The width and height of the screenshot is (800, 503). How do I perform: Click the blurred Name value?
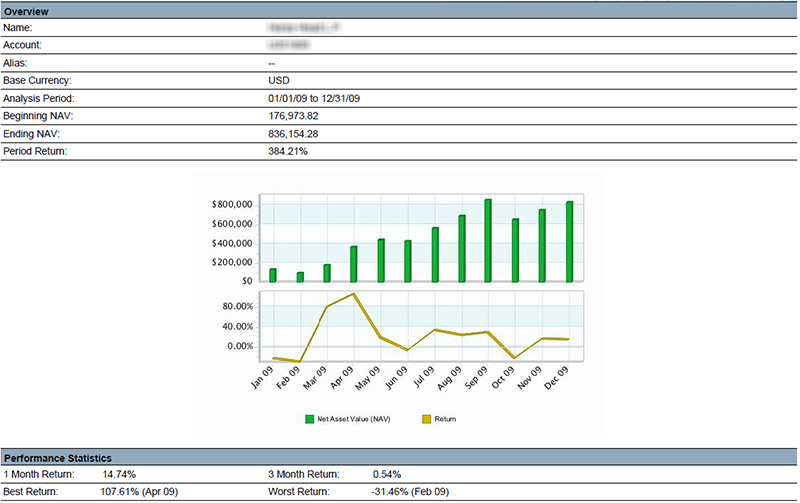(304, 28)
